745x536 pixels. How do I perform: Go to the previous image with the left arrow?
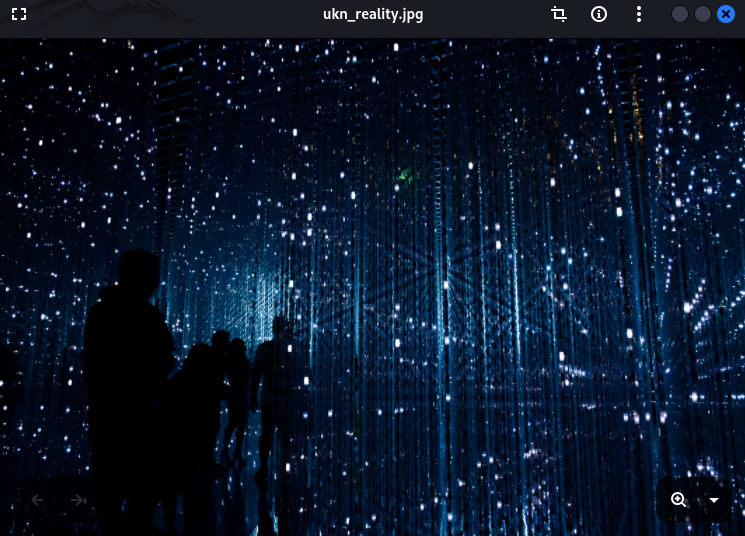click(x=37, y=500)
